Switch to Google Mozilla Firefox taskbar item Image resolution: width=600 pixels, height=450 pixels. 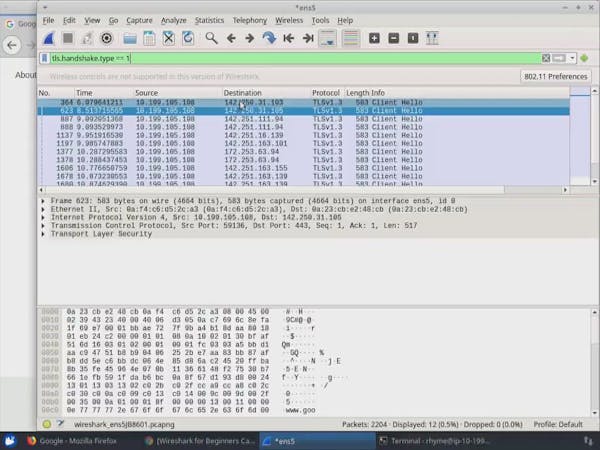(72, 441)
